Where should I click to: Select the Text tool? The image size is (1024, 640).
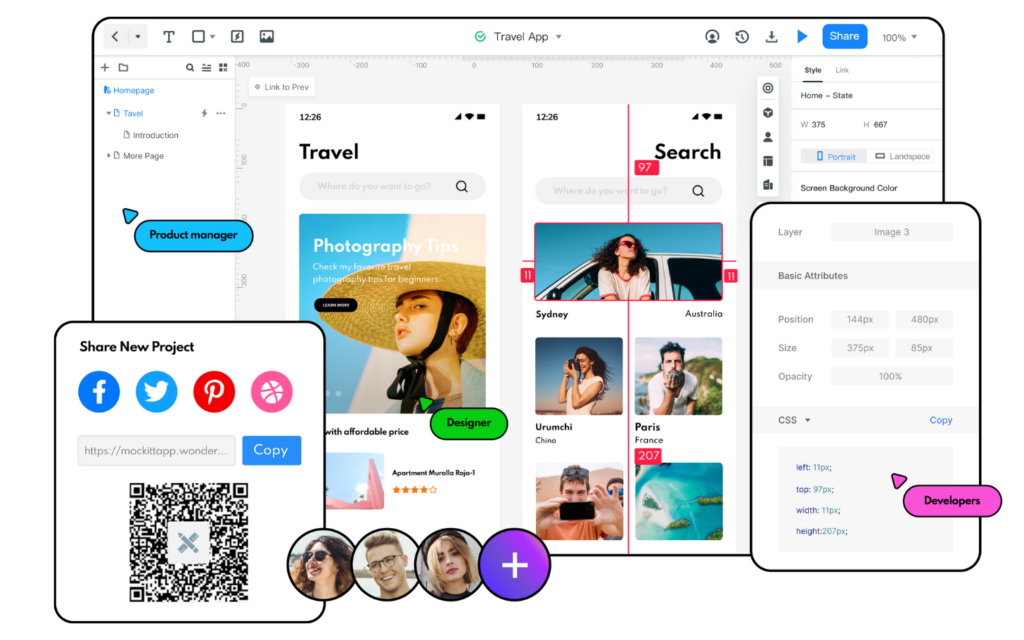click(168, 37)
